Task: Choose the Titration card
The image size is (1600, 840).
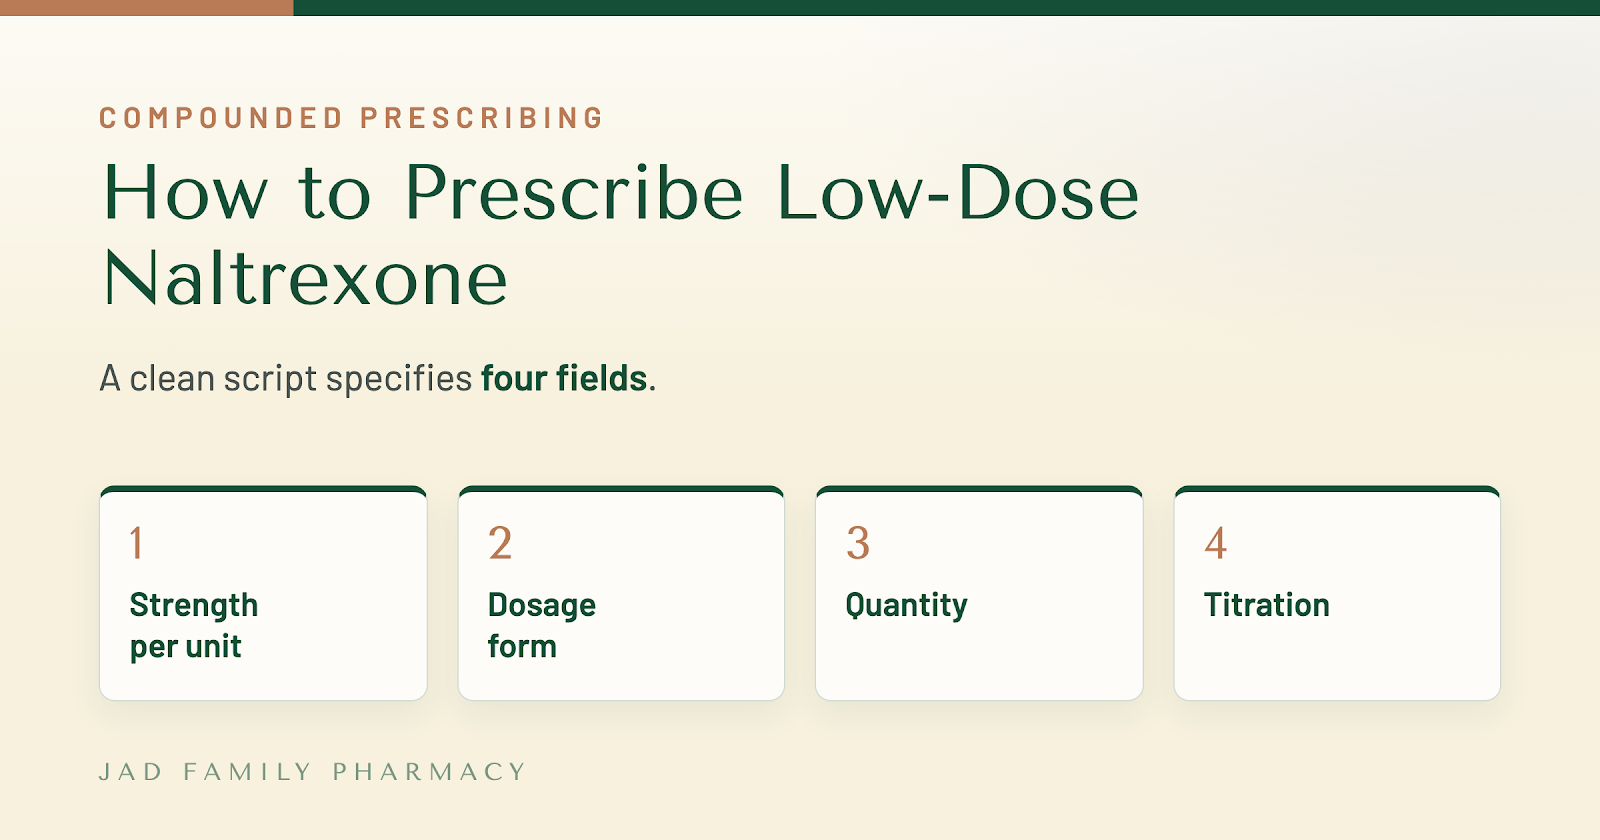Action: coord(1337,593)
